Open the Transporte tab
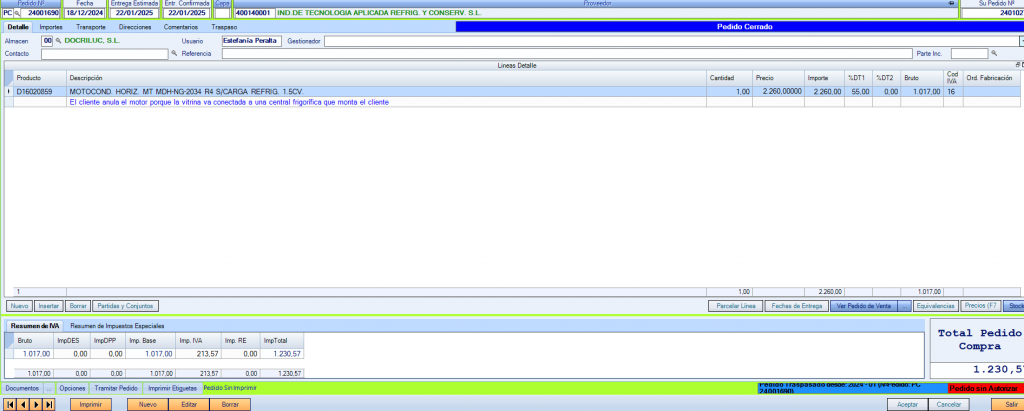The height and width of the screenshot is (411, 1024). 92,27
